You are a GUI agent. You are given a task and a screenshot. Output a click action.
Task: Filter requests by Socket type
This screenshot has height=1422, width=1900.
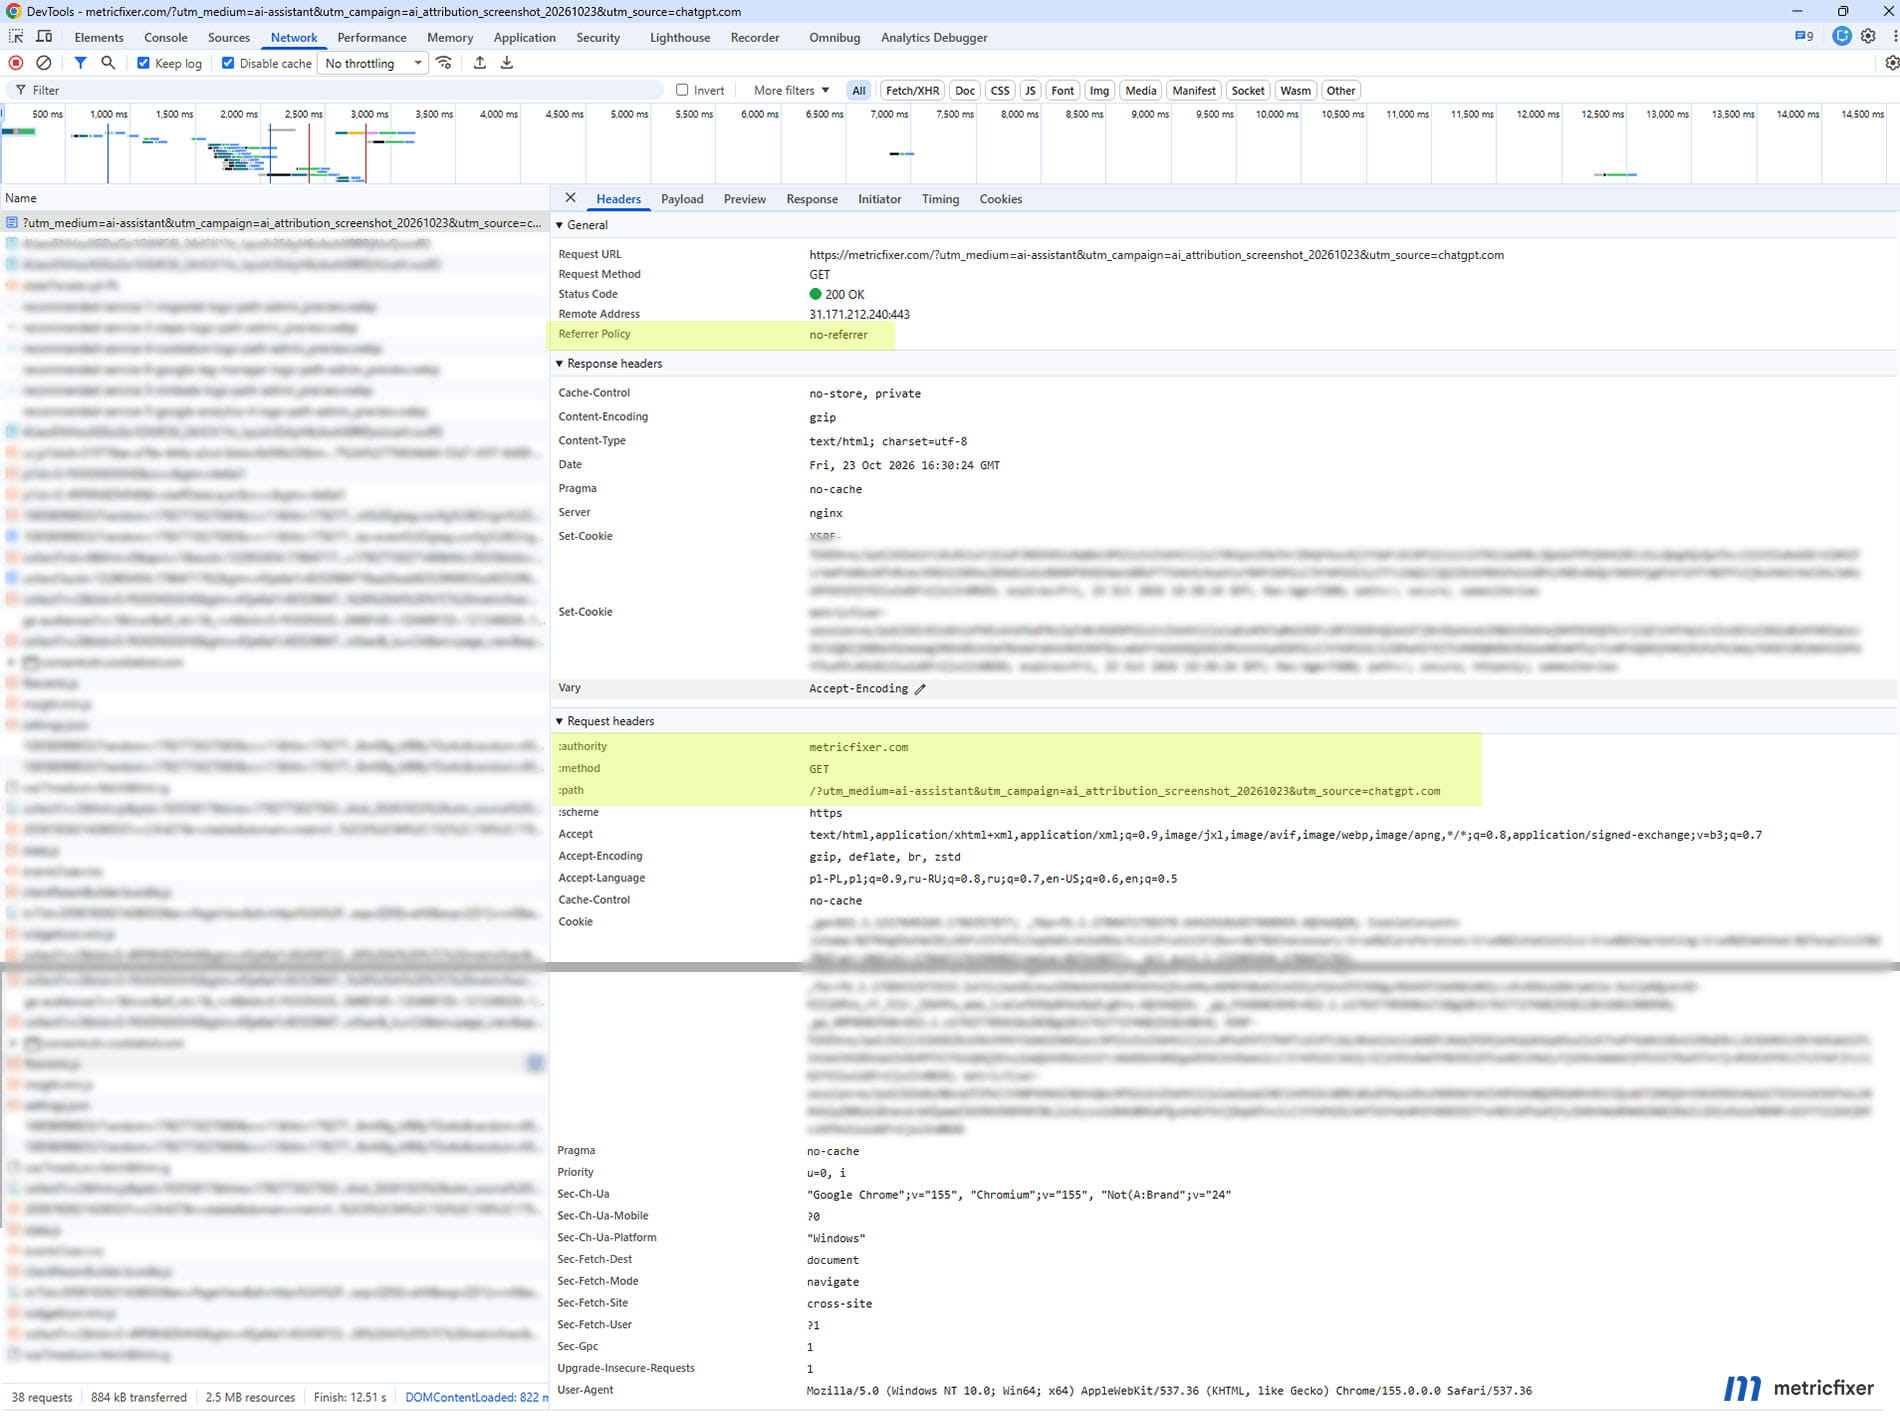pyautogui.click(x=1247, y=90)
